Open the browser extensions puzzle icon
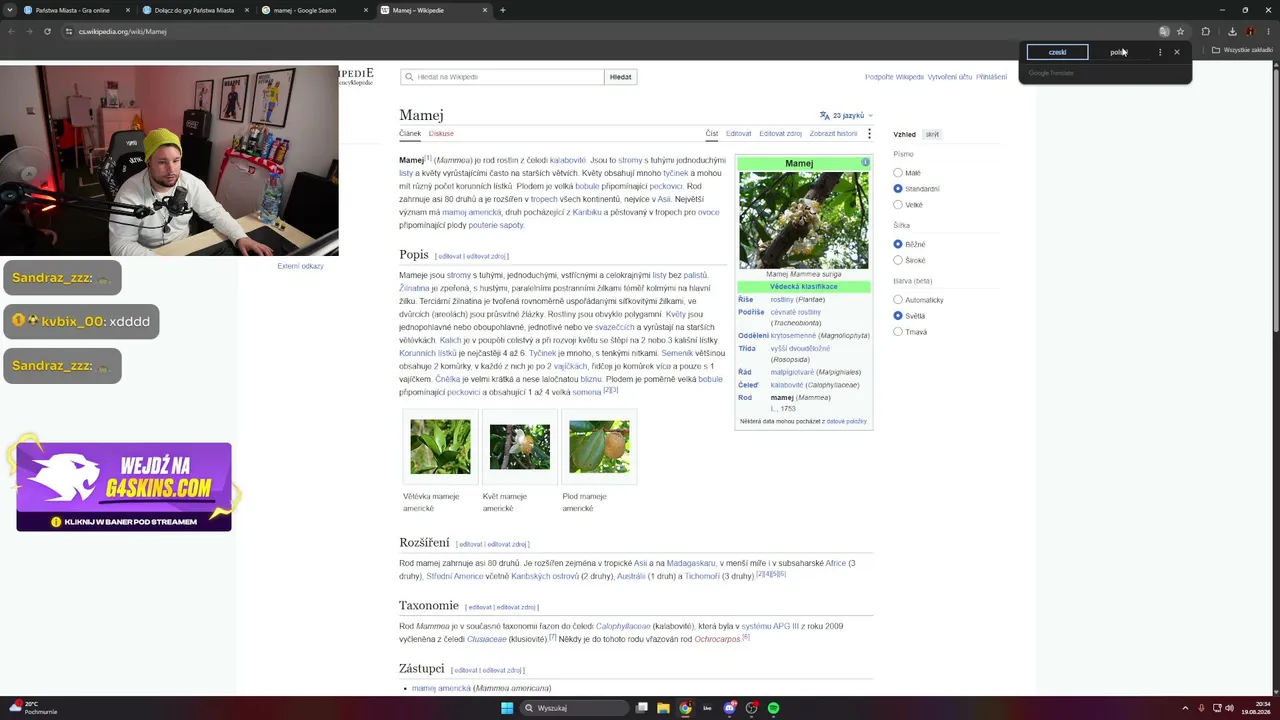Image resolution: width=1280 pixels, height=720 pixels. (1206, 31)
